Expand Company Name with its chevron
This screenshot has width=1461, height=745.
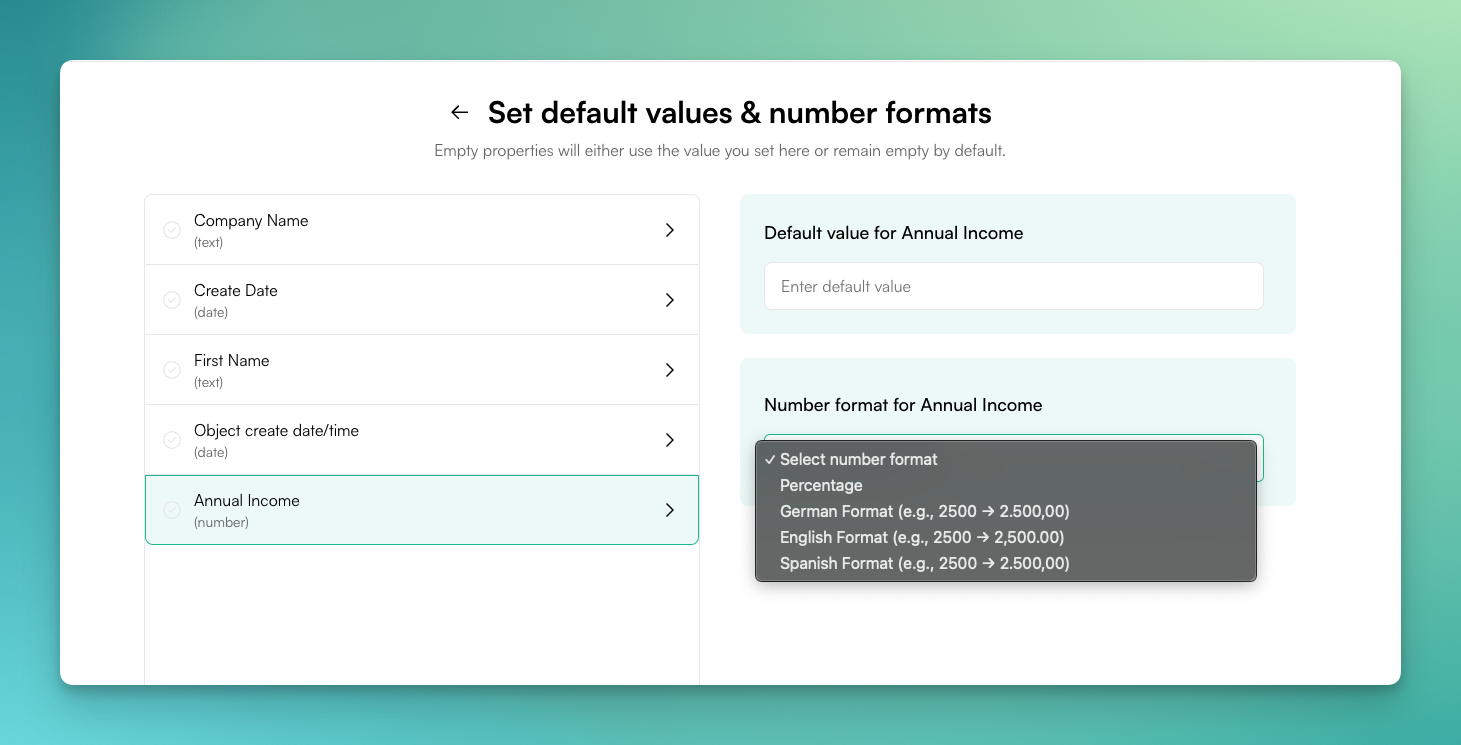tap(670, 230)
